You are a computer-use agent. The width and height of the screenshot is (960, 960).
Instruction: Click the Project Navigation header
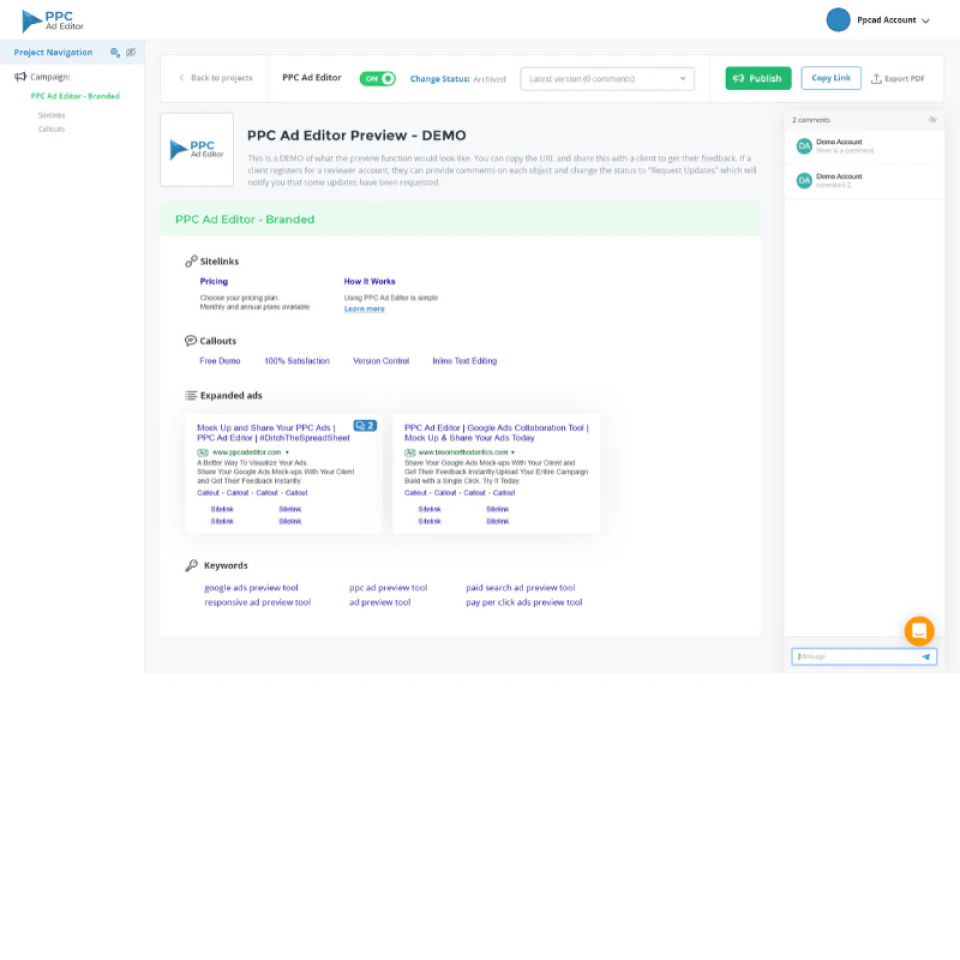click(53, 53)
